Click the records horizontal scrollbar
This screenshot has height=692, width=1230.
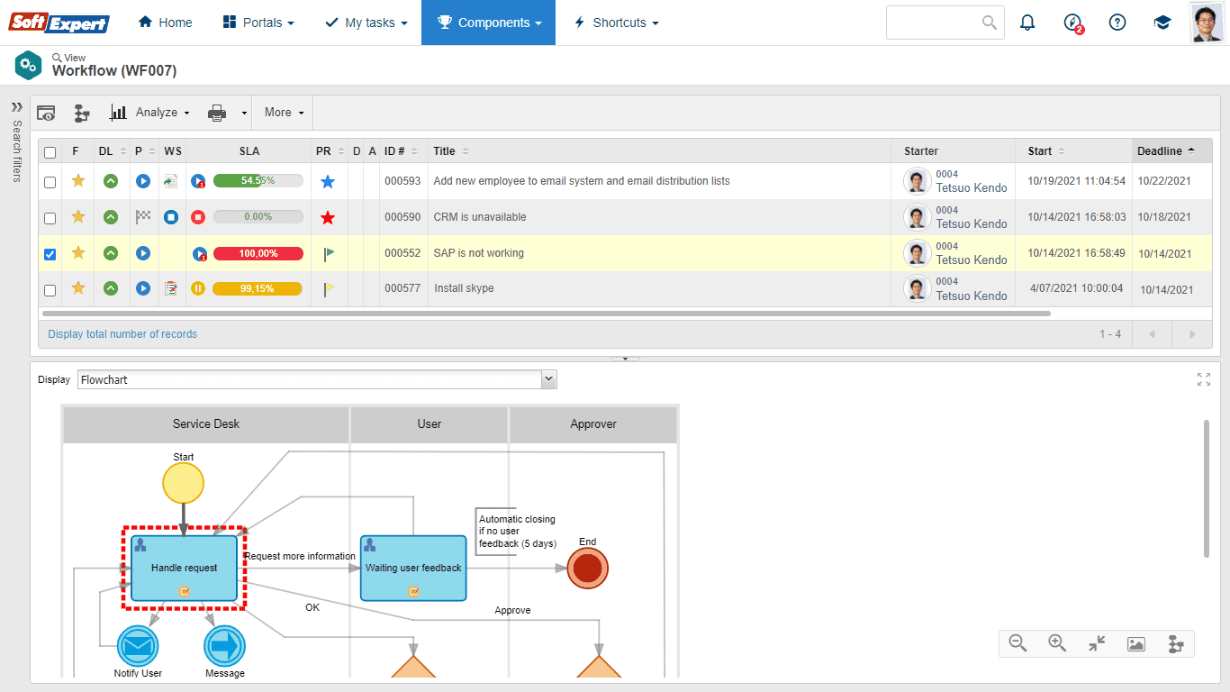[x=545, y=313]
